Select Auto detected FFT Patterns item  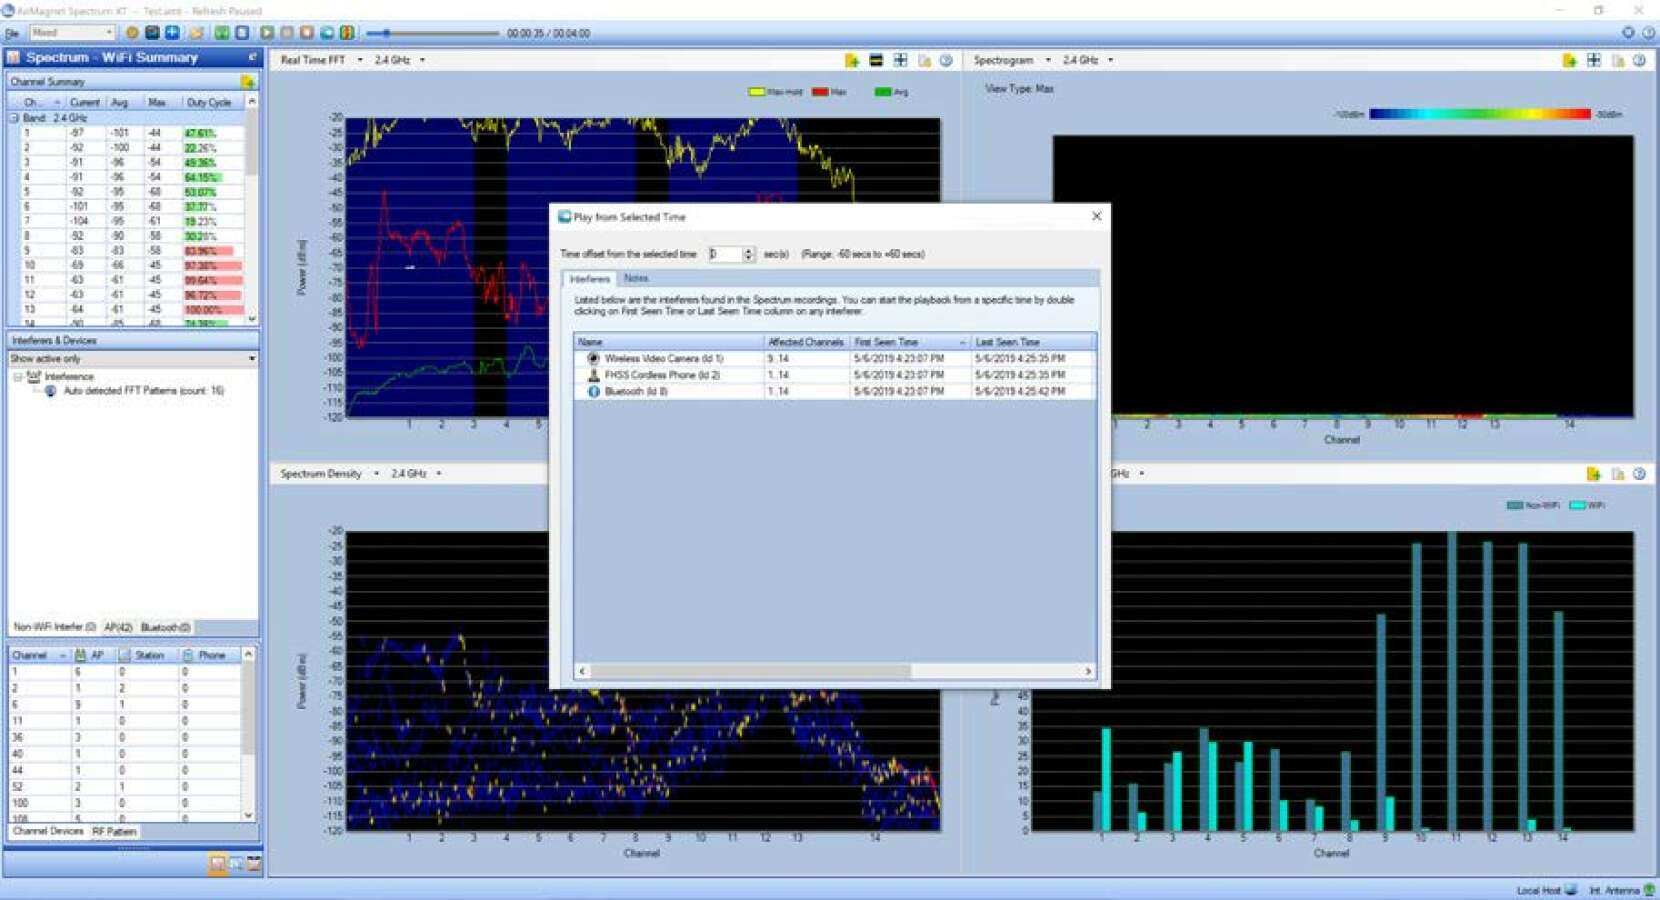pyautogui.click(x=143, y=391)
